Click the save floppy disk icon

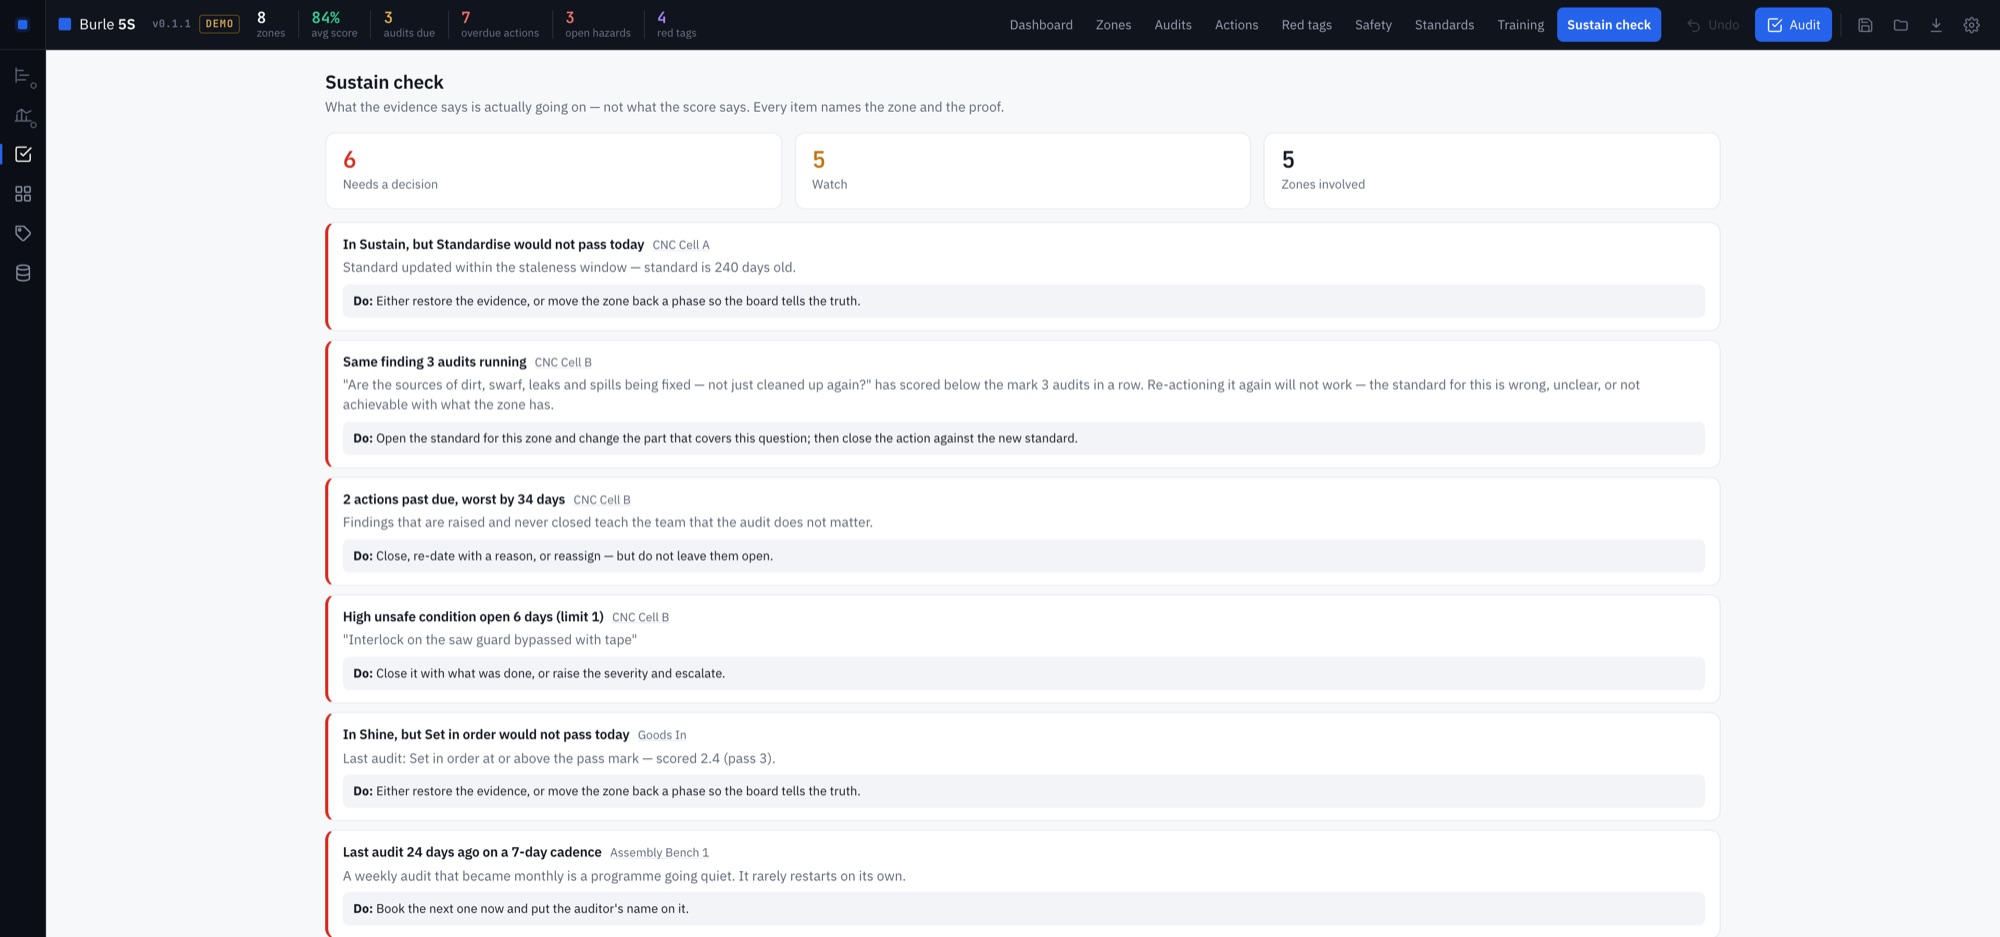pyautogui.click(x=1865, y=25)
